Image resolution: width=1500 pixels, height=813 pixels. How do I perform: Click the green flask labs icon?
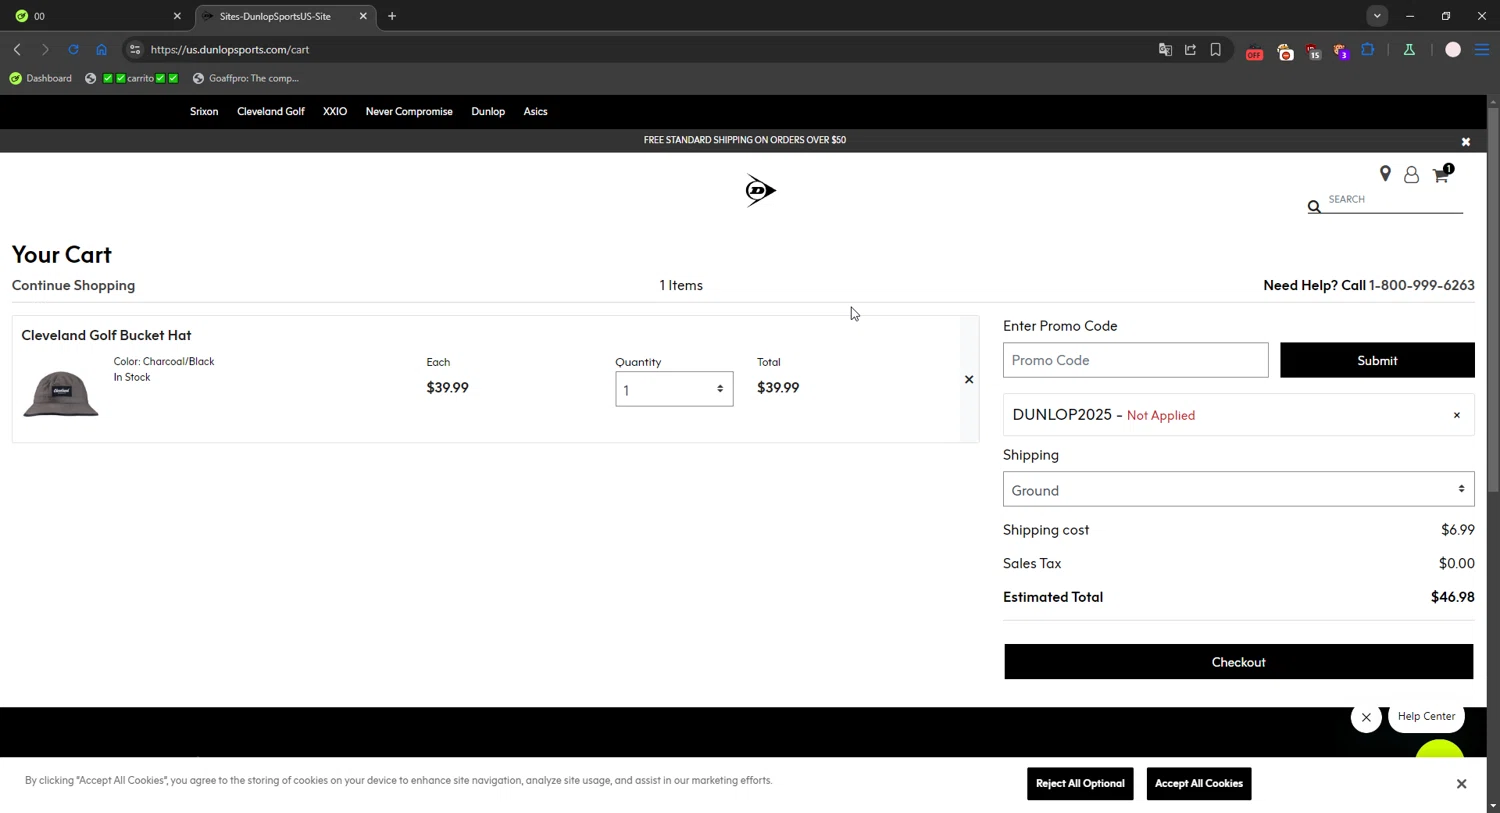pos(1409,49)
